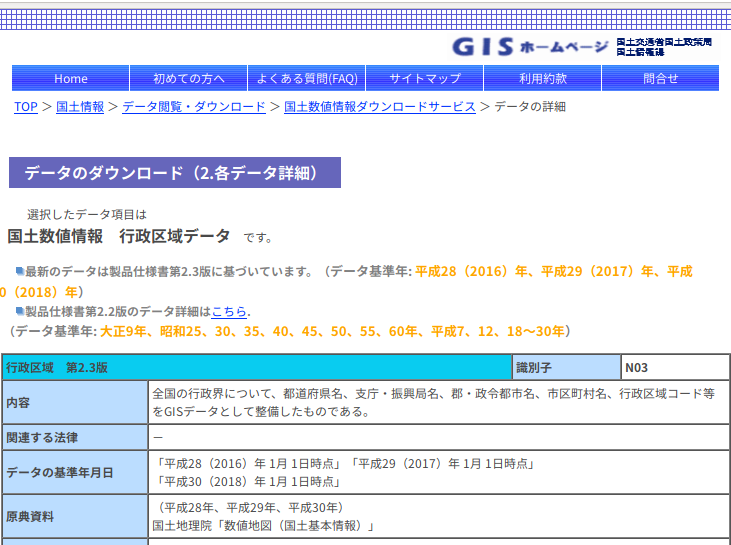The image size is (731, 545).
Task: Open the こちら link for version 2.2 details
Action: pos(229,311)
